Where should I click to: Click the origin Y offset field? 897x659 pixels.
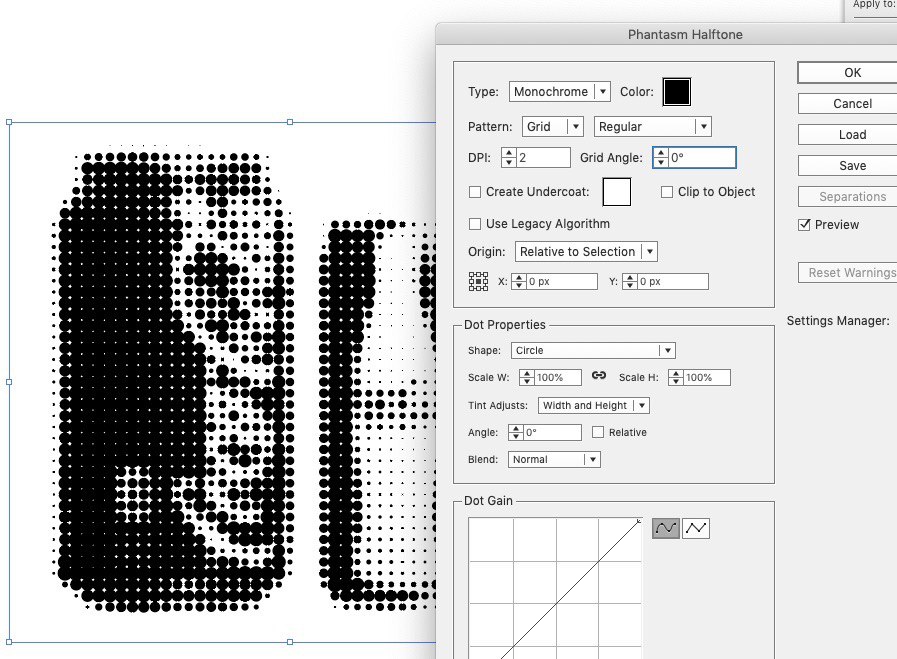click(x=673, y=281)
